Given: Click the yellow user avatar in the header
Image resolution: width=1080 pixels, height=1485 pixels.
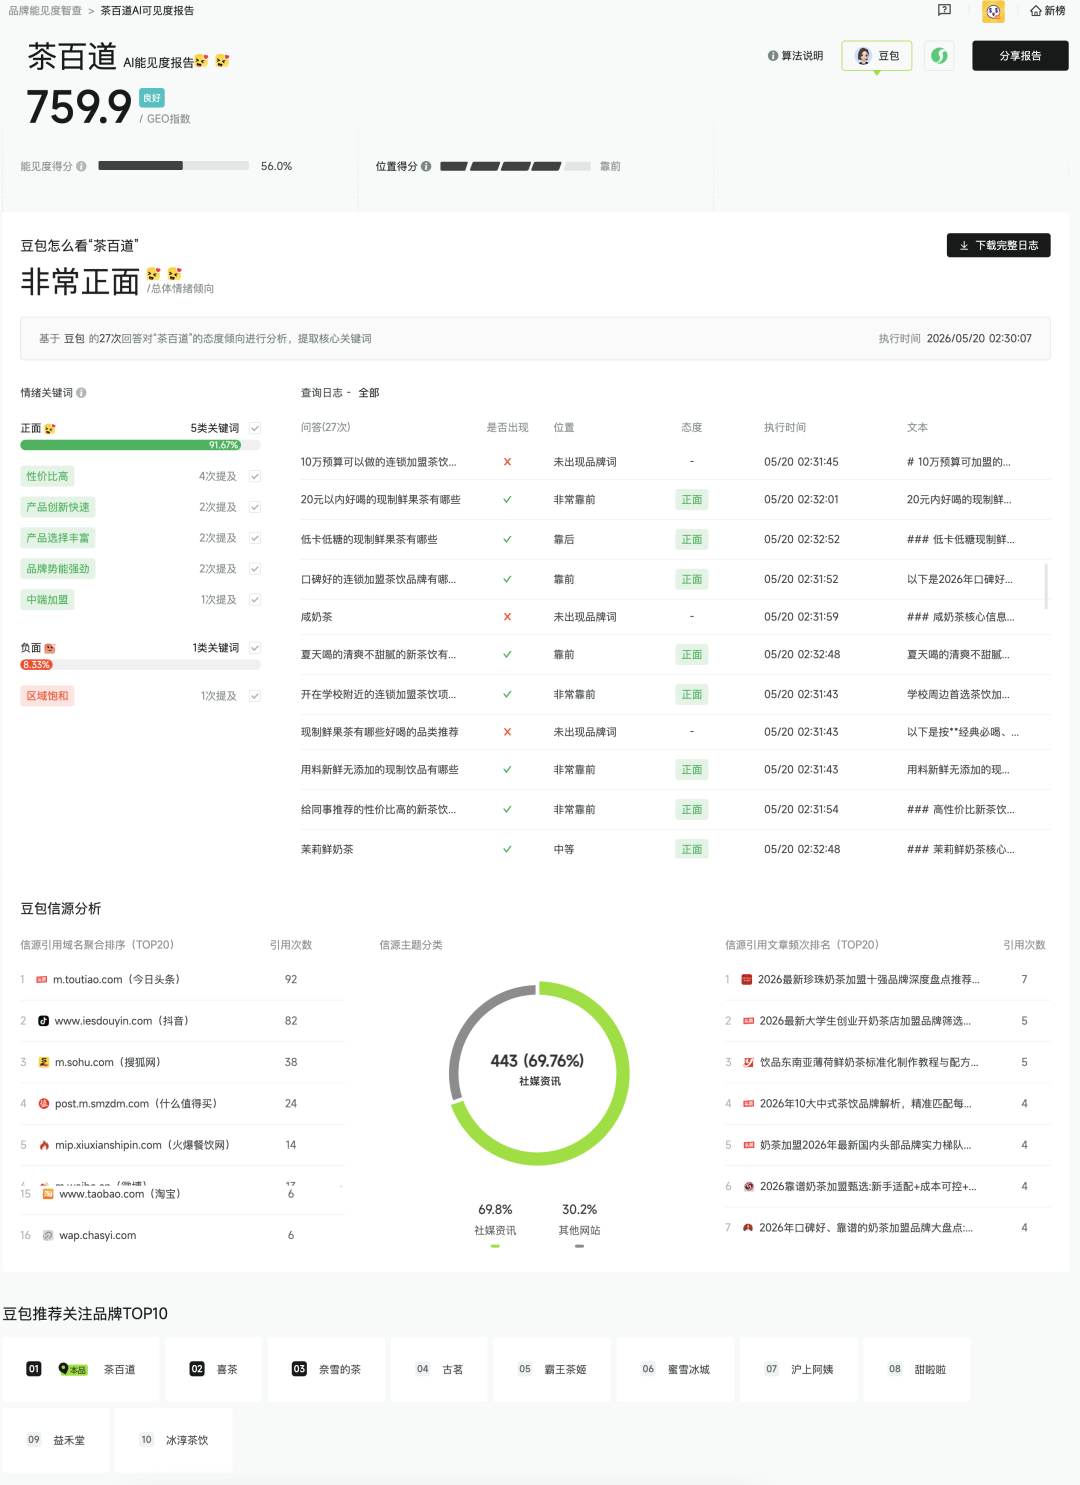Looking at the screenshot, I should click(x=993, y=11).
